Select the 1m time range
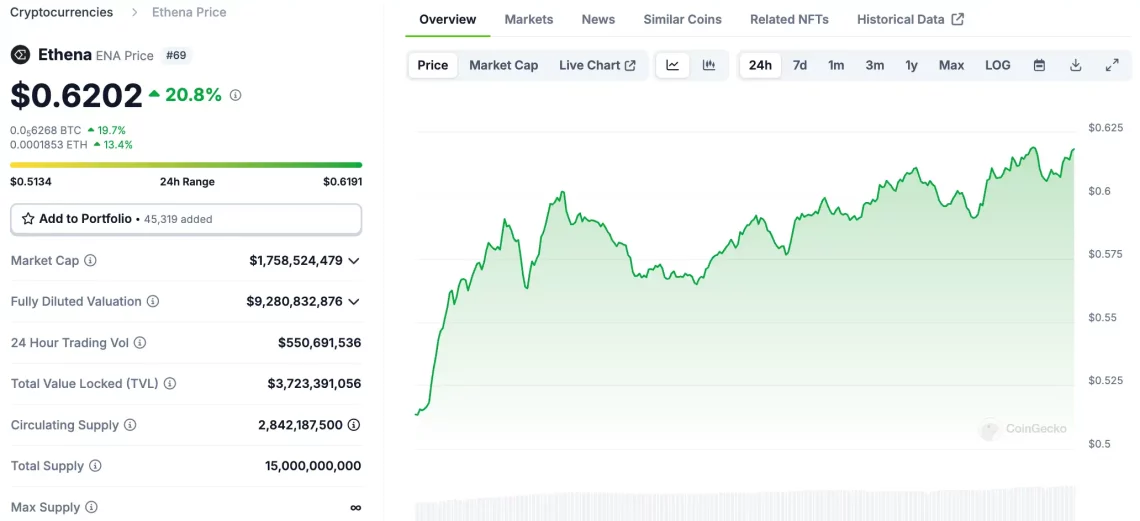Viewport: 1140px width, 521px height. [836, 65]
